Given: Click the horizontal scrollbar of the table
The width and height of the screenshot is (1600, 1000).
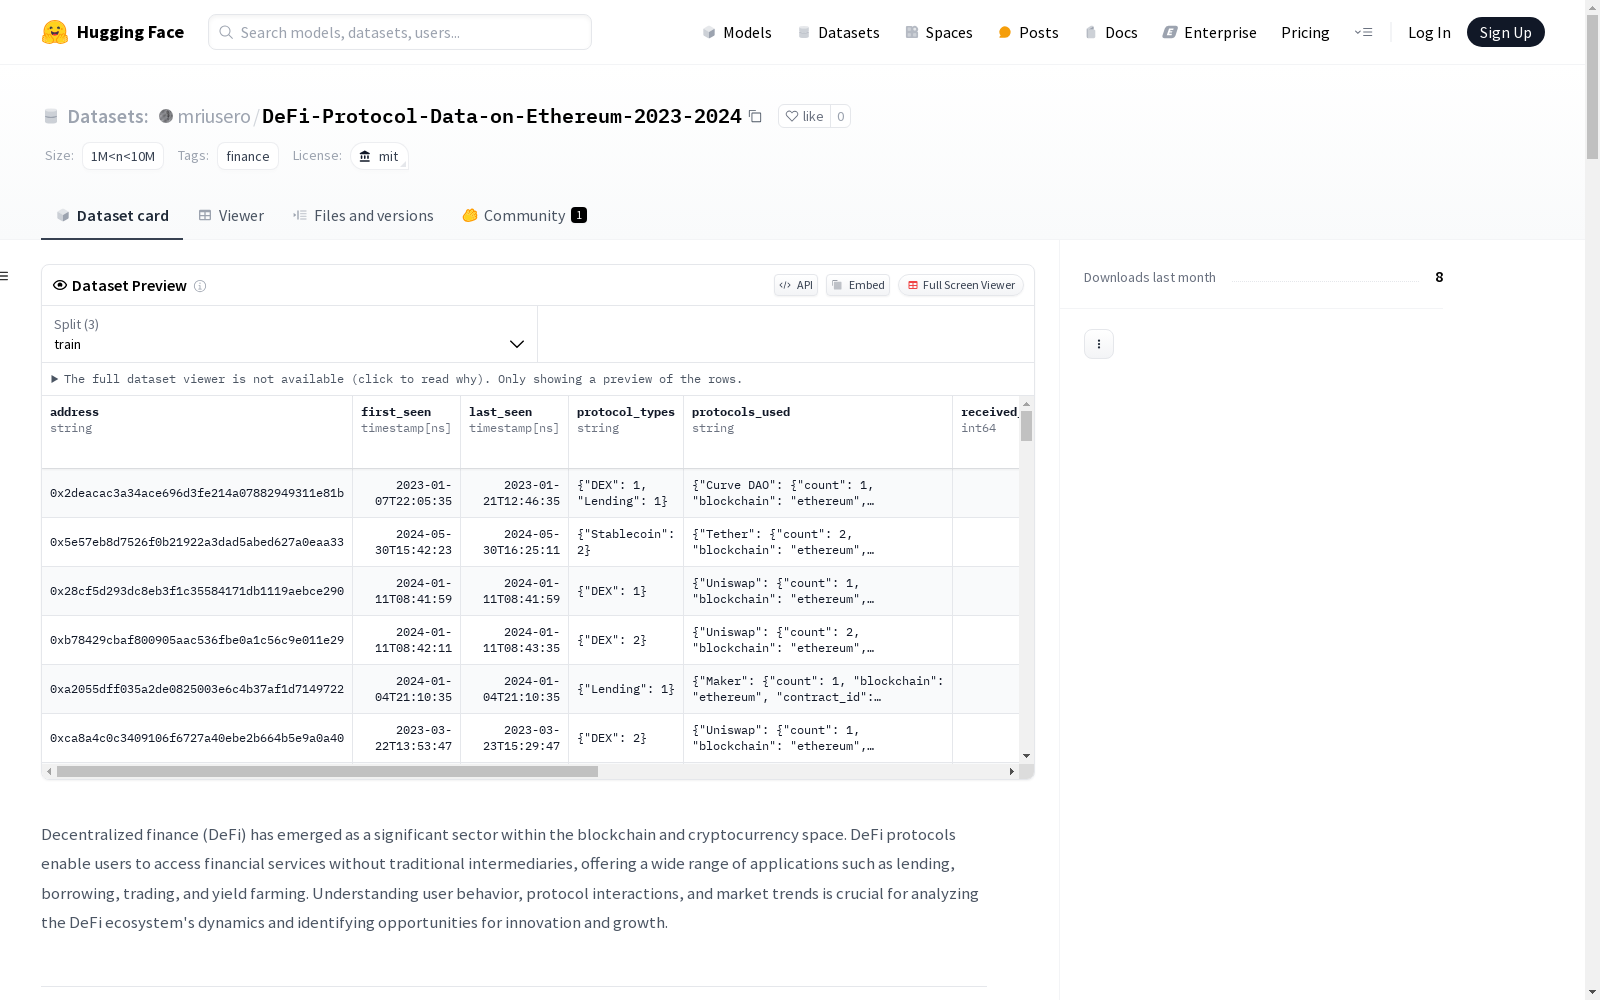Looking at the screenshot, I should (x=327, y=771).
